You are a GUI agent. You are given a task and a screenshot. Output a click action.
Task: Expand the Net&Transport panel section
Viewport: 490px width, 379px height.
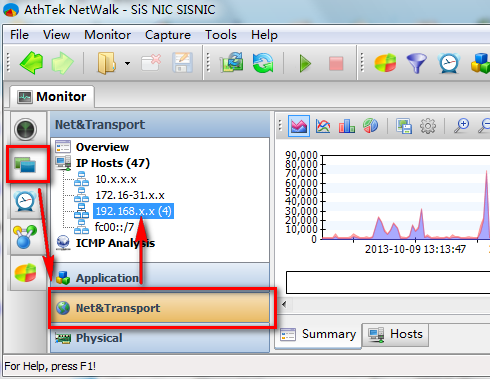(160, 308)
